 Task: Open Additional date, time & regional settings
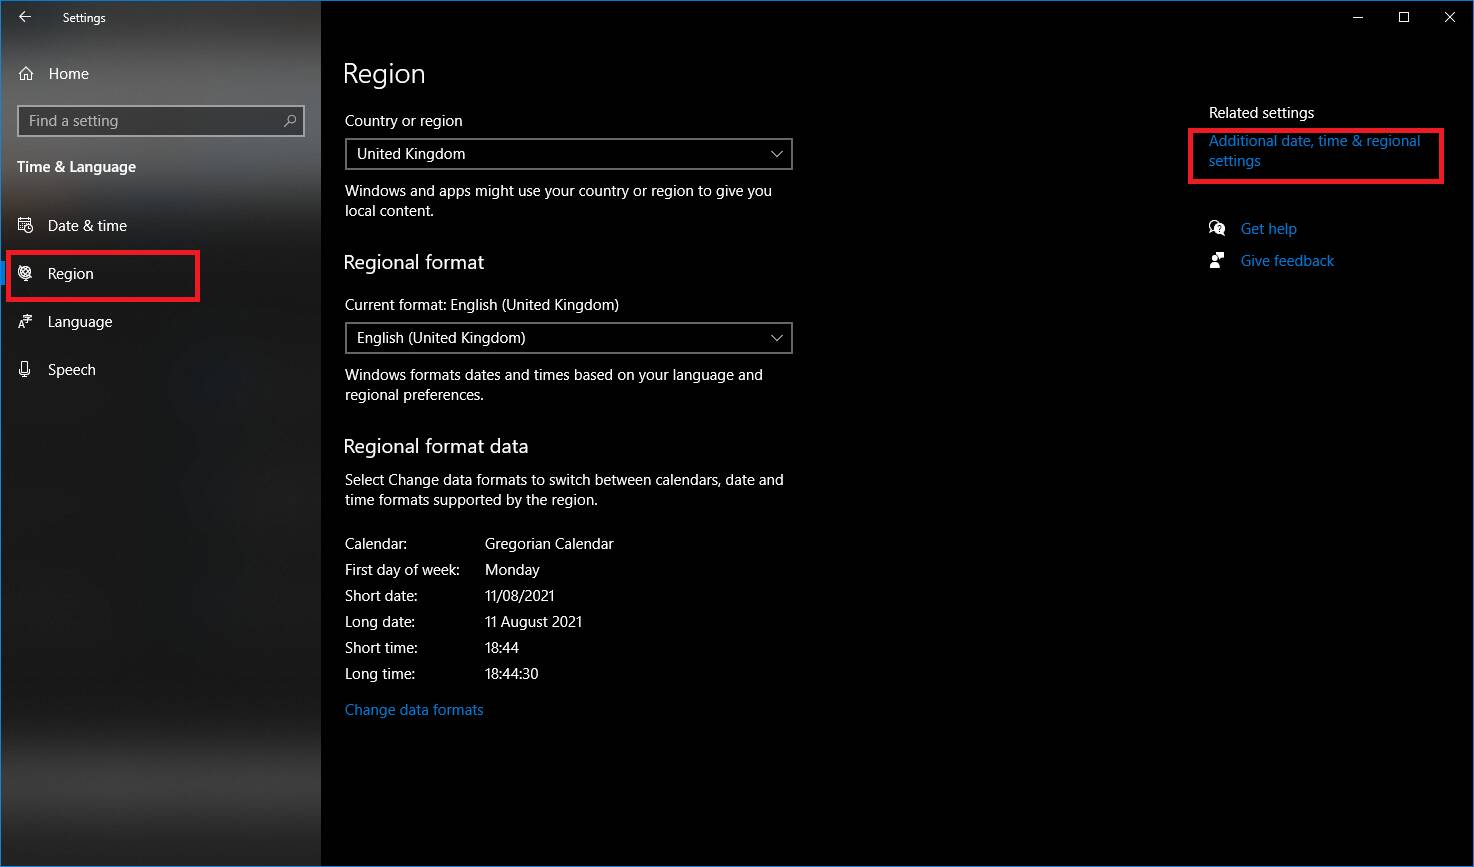(1313, 151)
